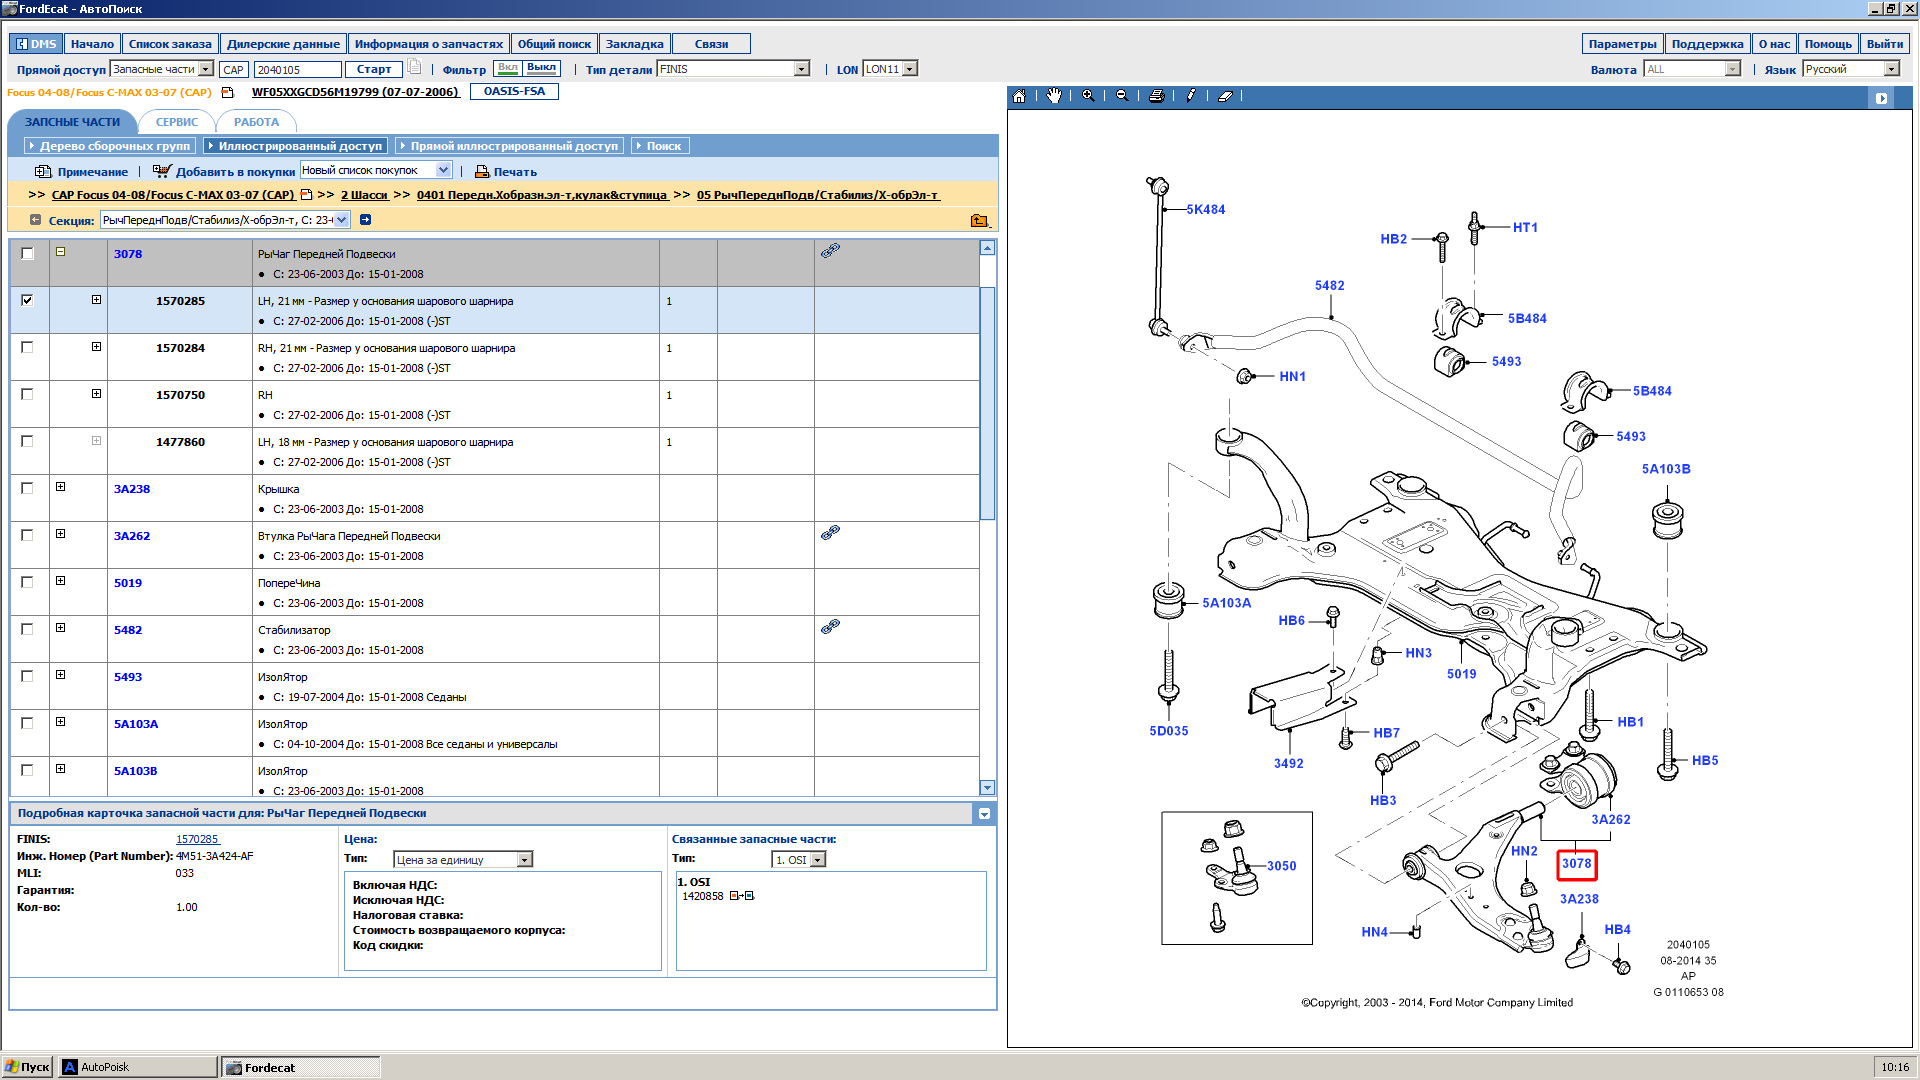Screen dimensions: 1920x1080
Task: Switch to the СЕРВИС tab
Action: point(176,122)
